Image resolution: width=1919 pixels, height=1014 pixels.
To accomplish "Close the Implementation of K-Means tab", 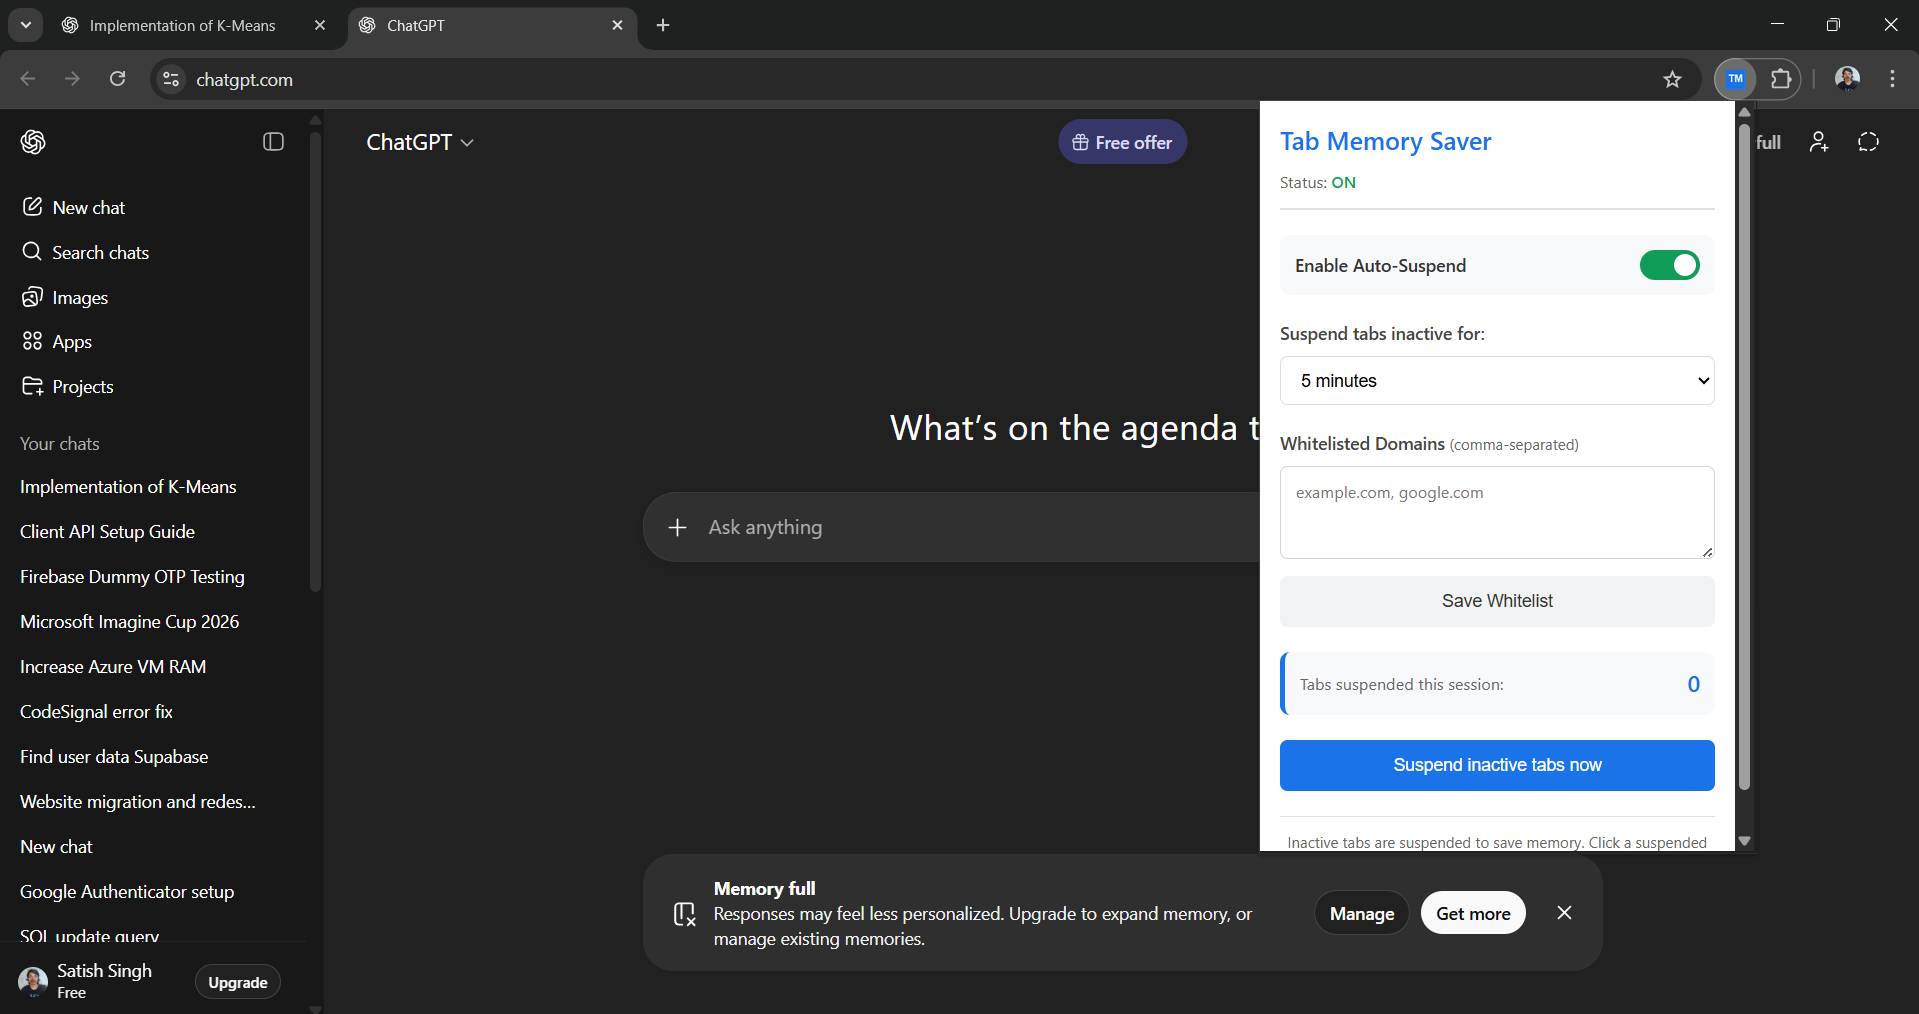I will (x=320, y=25).
